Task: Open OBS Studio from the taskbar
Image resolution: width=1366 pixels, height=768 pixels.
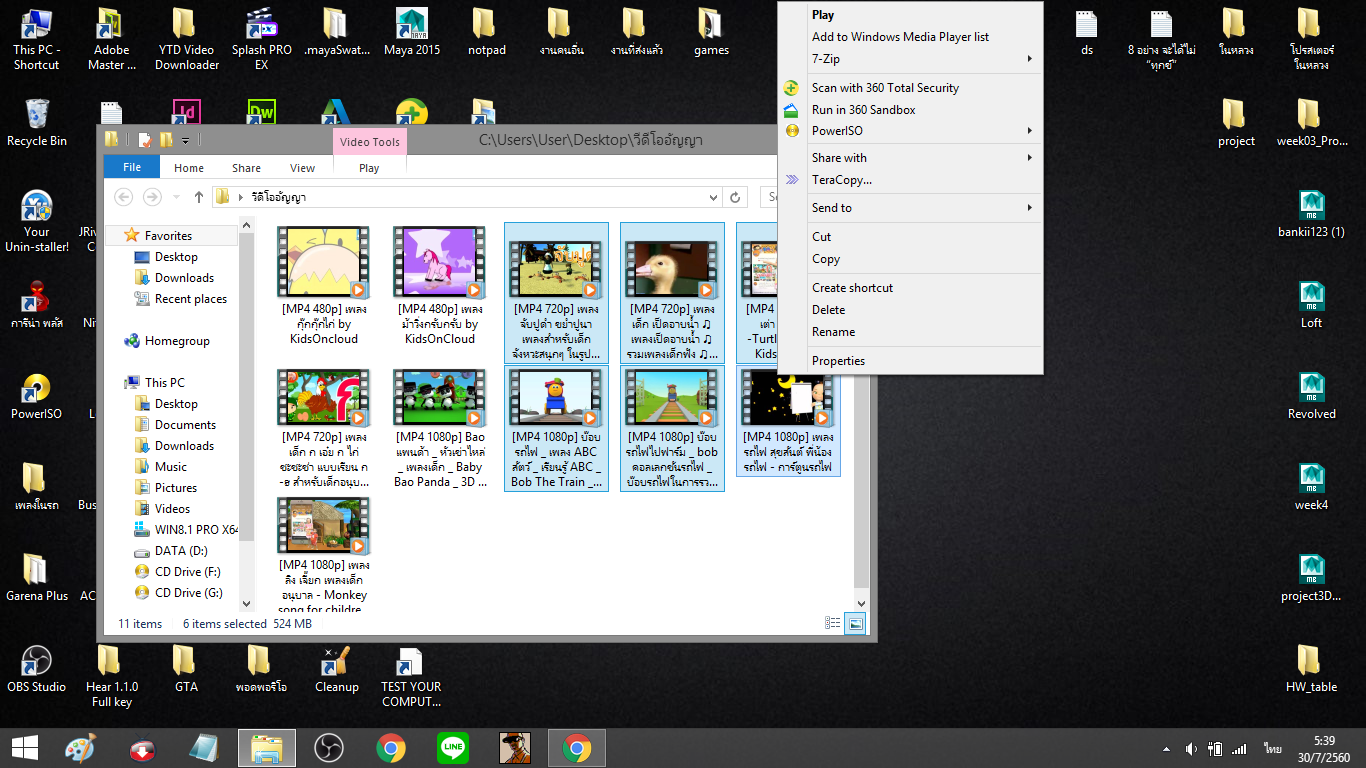Action: [328, 748]
